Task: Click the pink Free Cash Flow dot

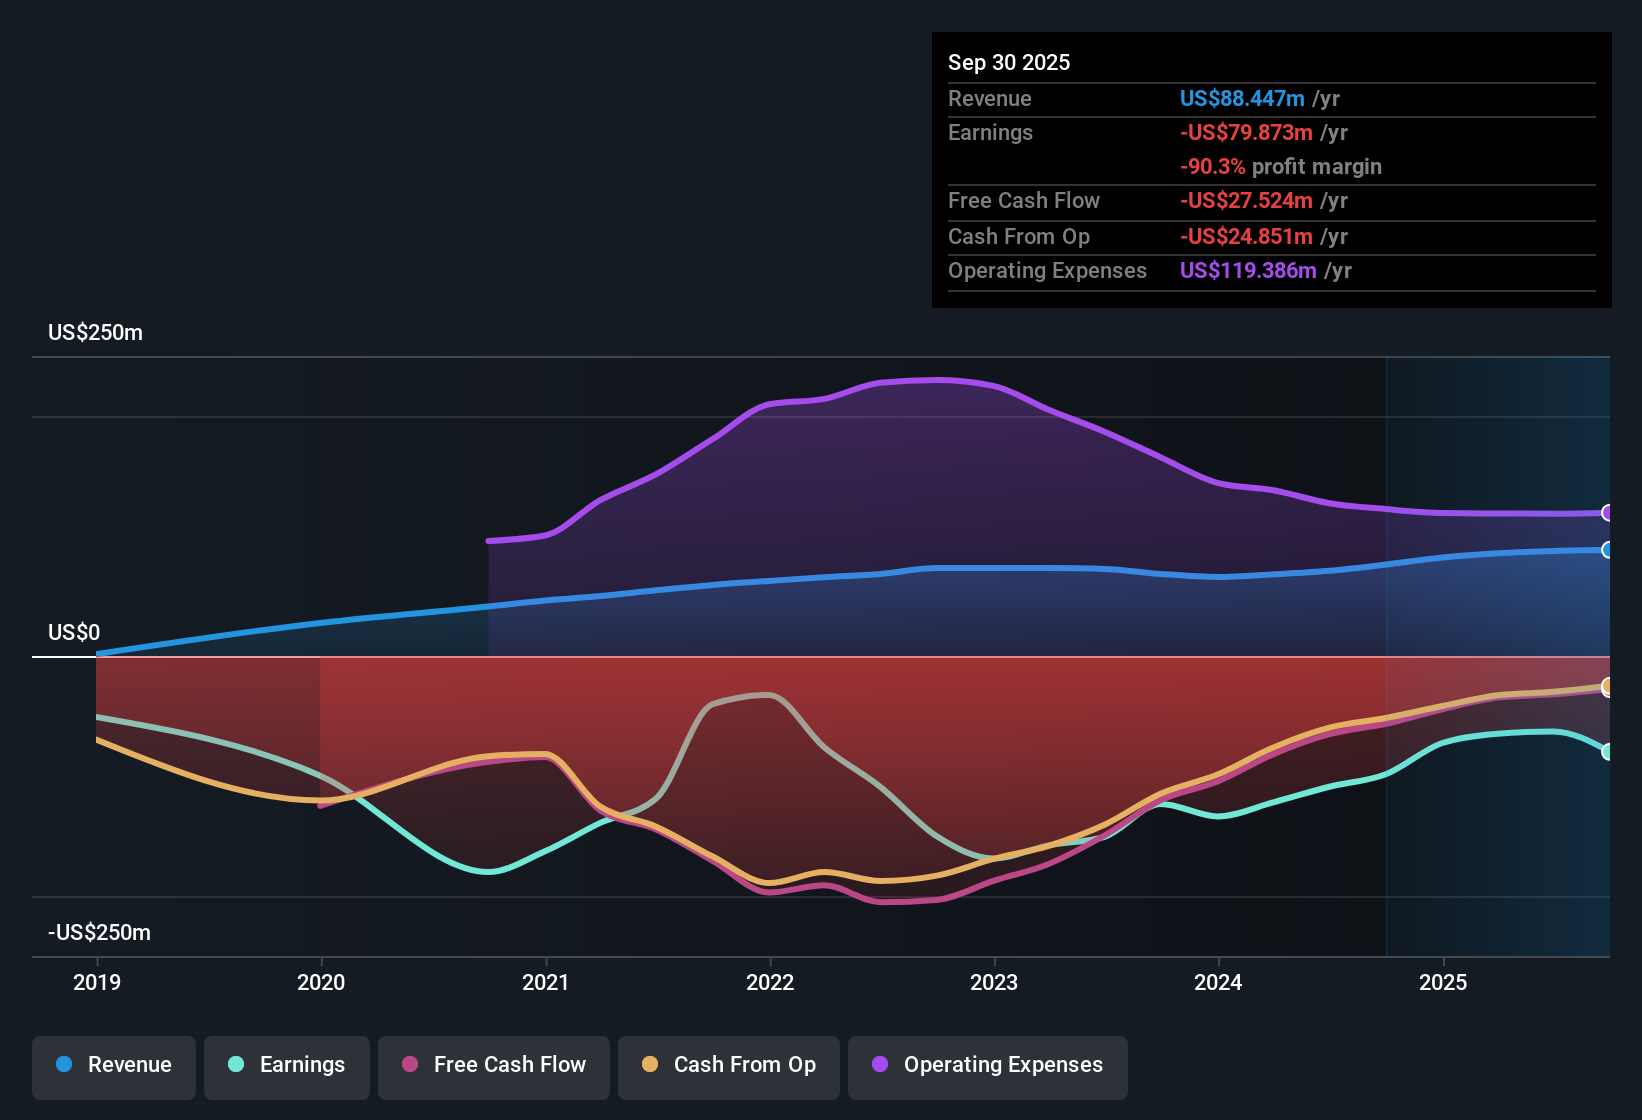Action: (410, 1064)
